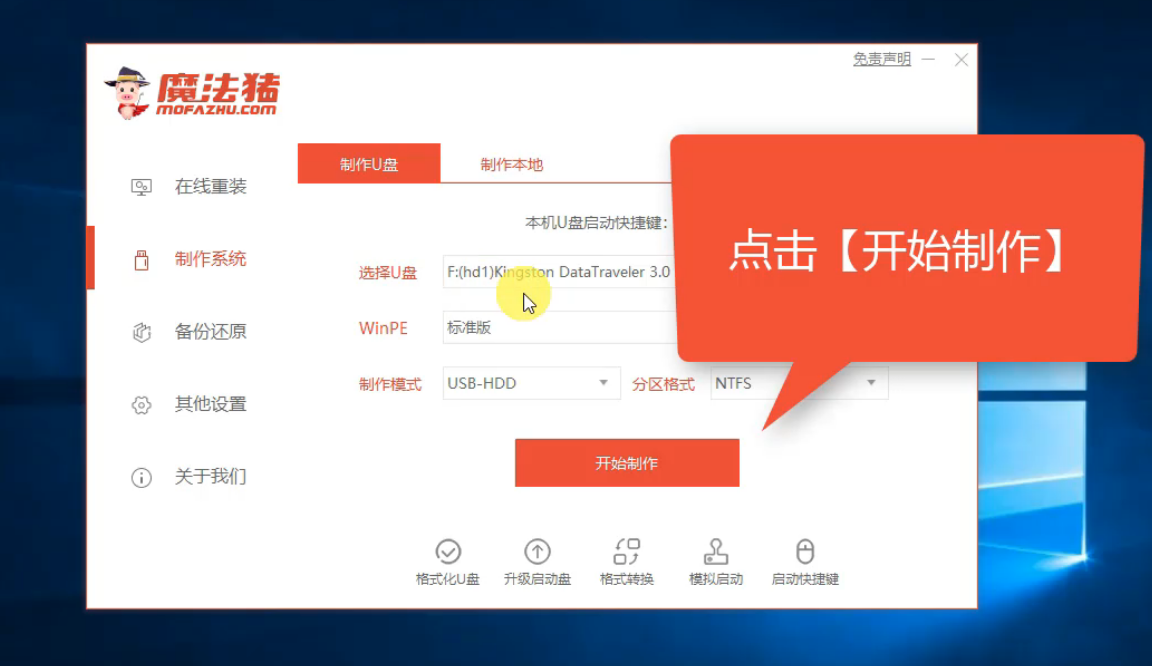Image resolution: width=1152 pixels, height=666 pixels.
Task: Click the 开始制作 button
Action: pyautogui.click(x=627, y=462)
